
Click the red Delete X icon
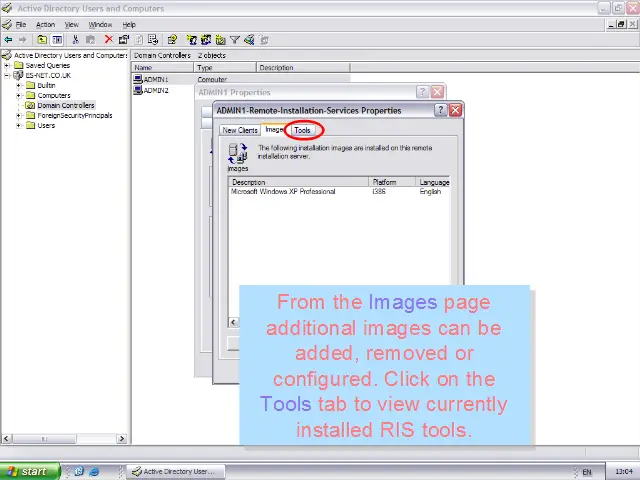[108, 40]
